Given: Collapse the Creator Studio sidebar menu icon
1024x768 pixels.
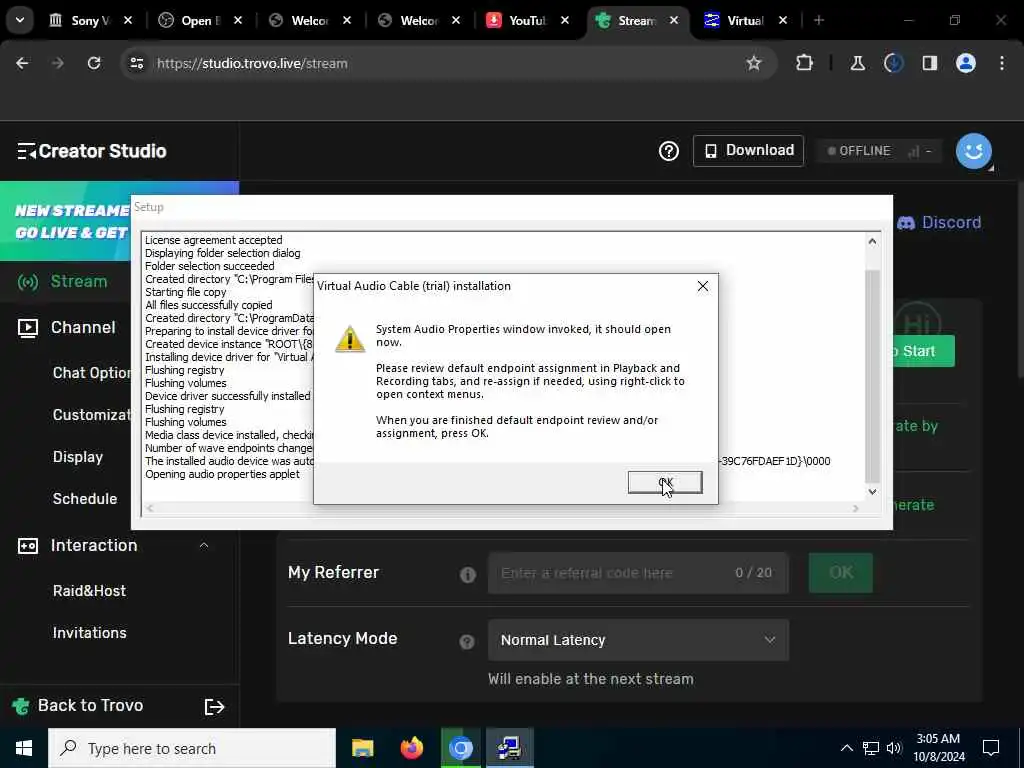Looking at the screenshot, I should pos(26,152).
